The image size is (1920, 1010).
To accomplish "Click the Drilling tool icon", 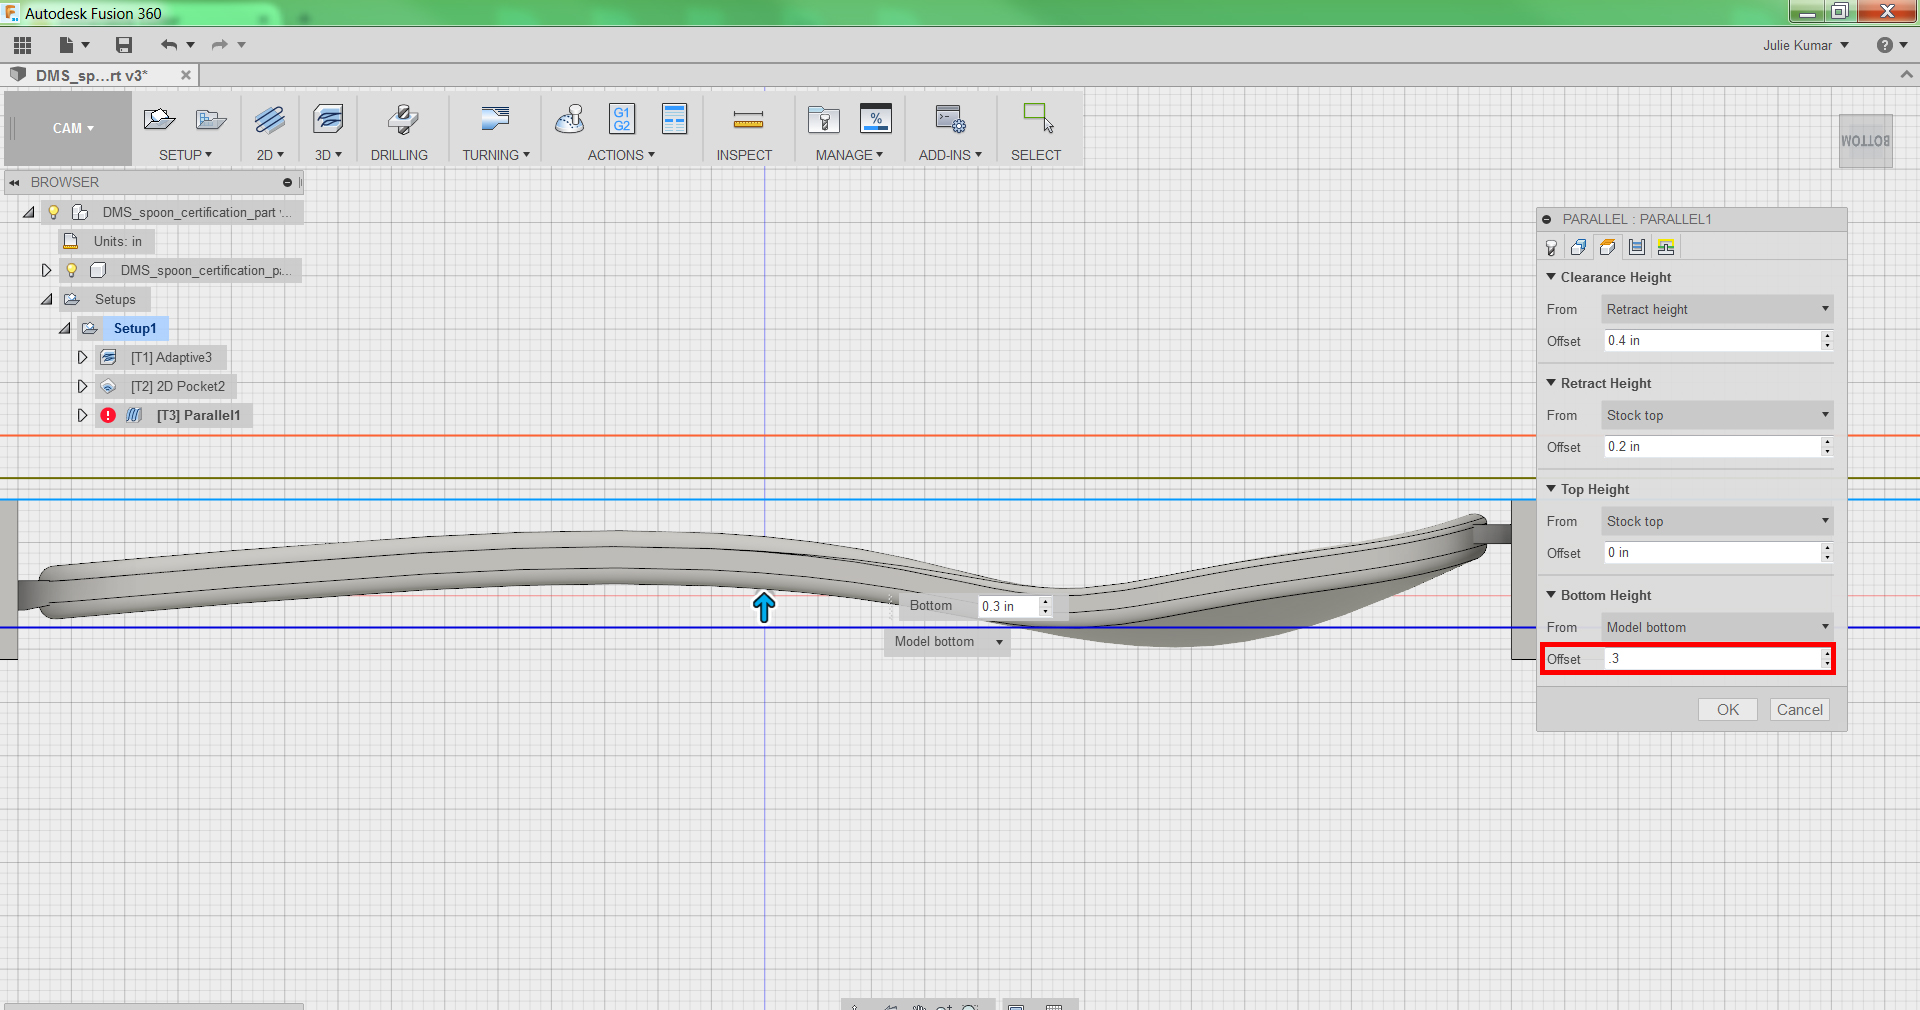I will [x=402, y=120].
